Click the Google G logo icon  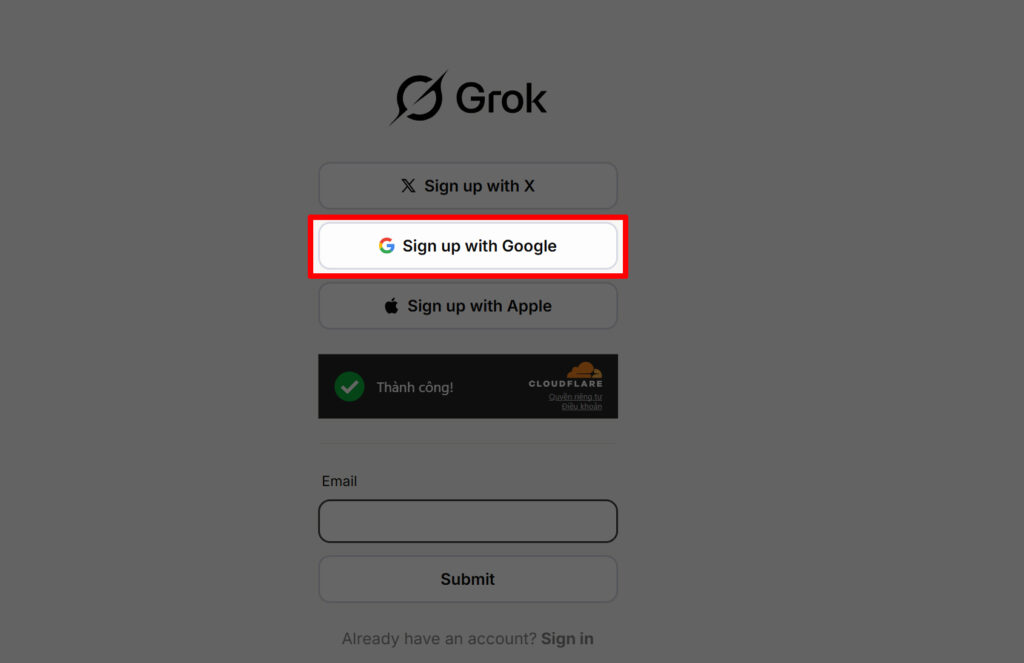click(387, 246)
